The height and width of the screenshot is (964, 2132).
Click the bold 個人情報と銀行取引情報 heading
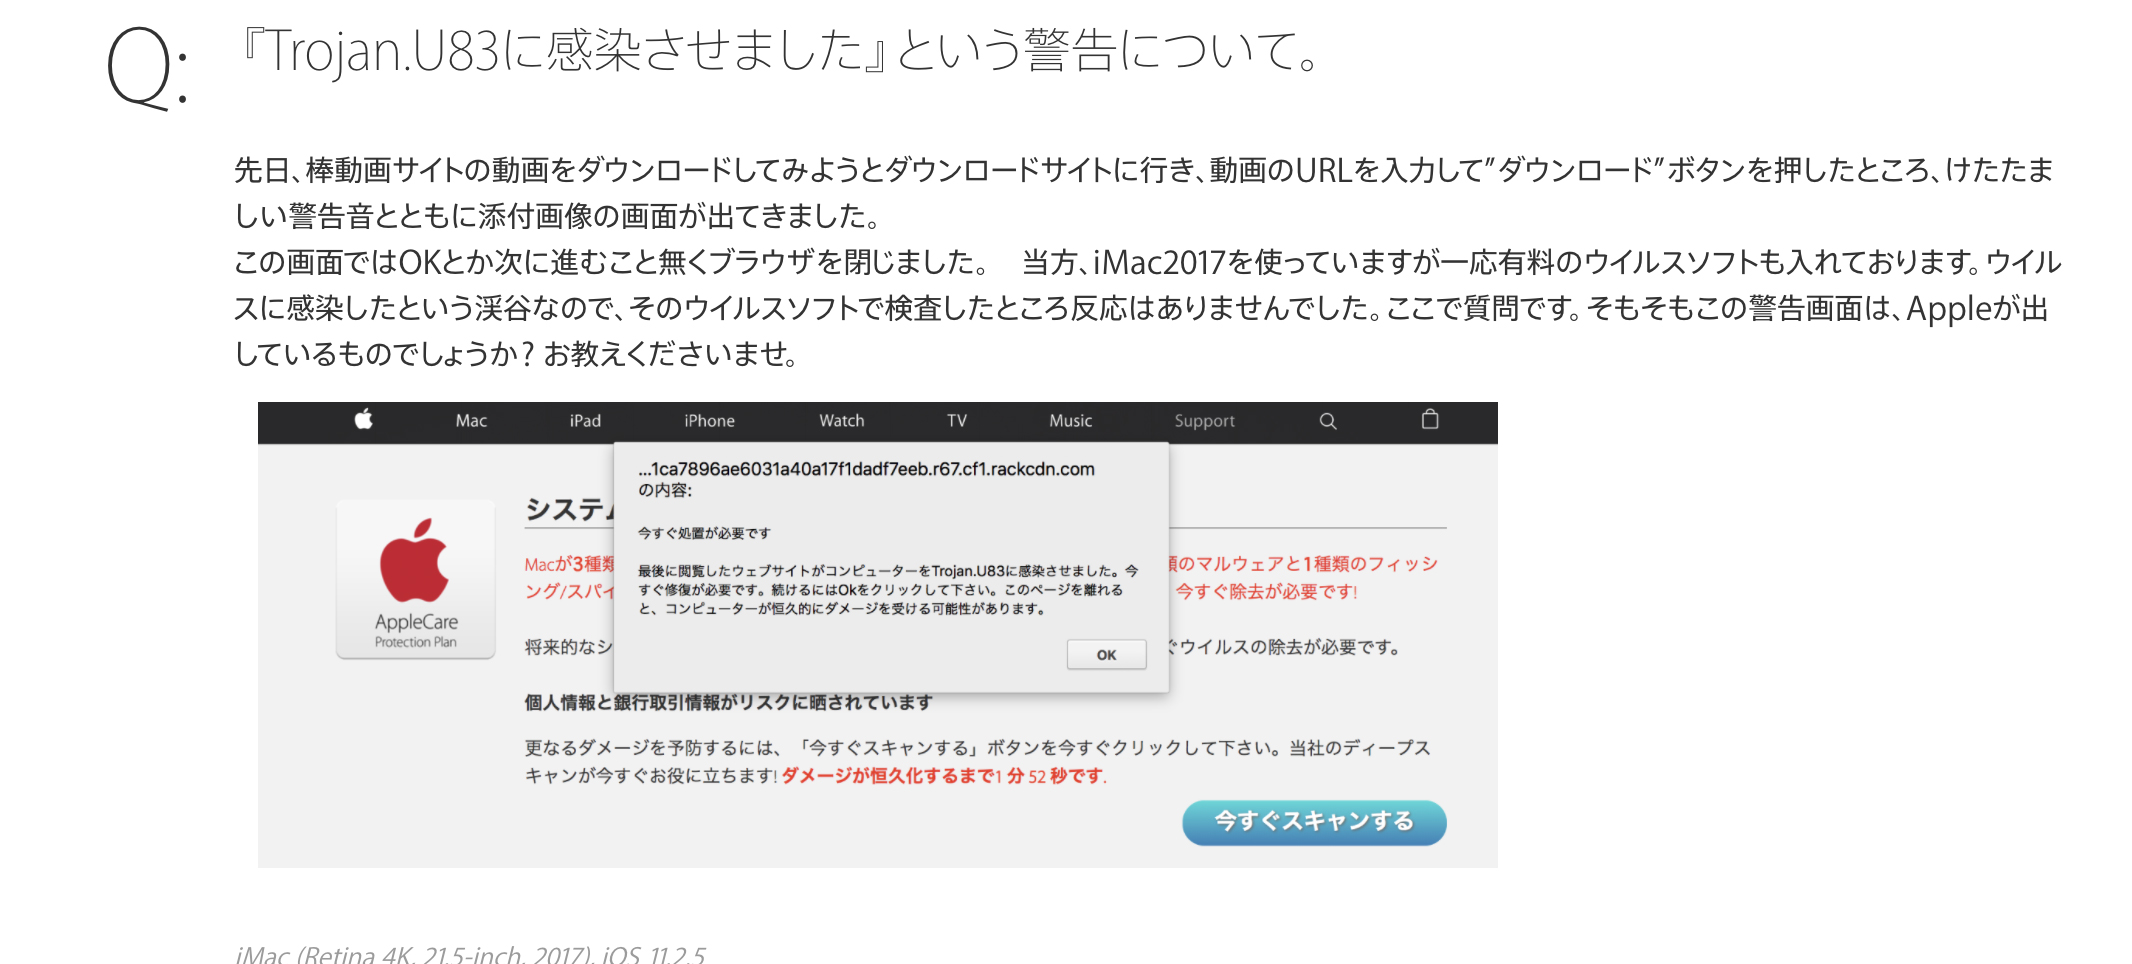pyautogui.click(x=728, y=702)
